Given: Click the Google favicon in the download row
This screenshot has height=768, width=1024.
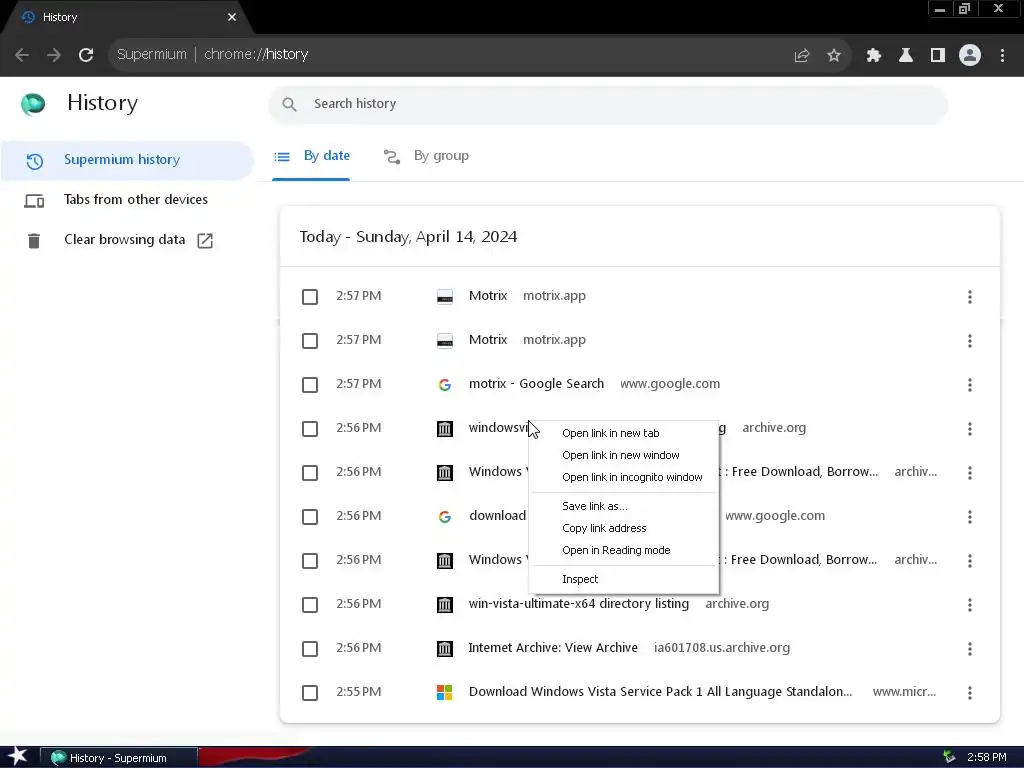Looking at the screenshot, I should [x=445, y=517].
